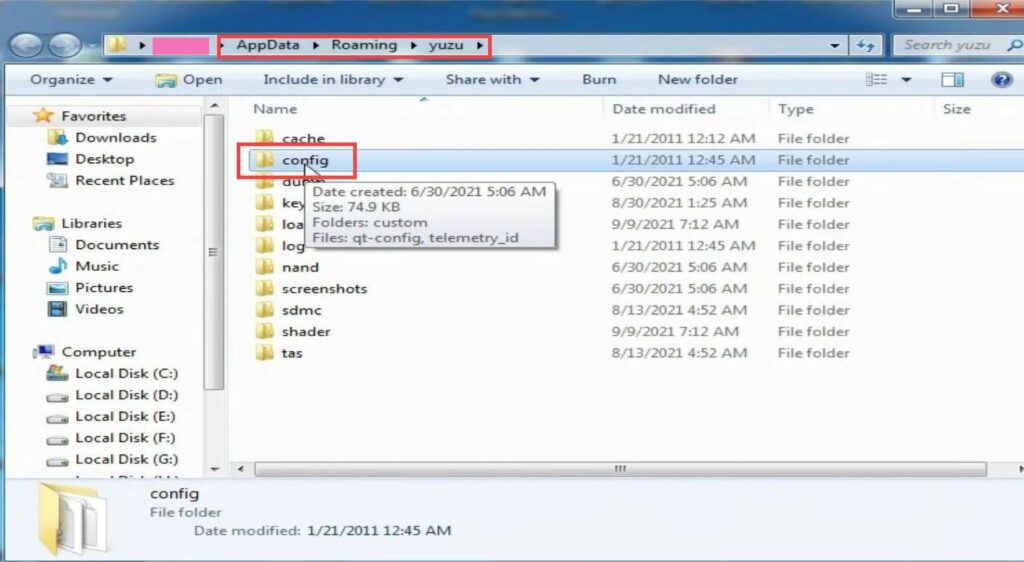Sort by the Name column header

(x=275, y=109)
